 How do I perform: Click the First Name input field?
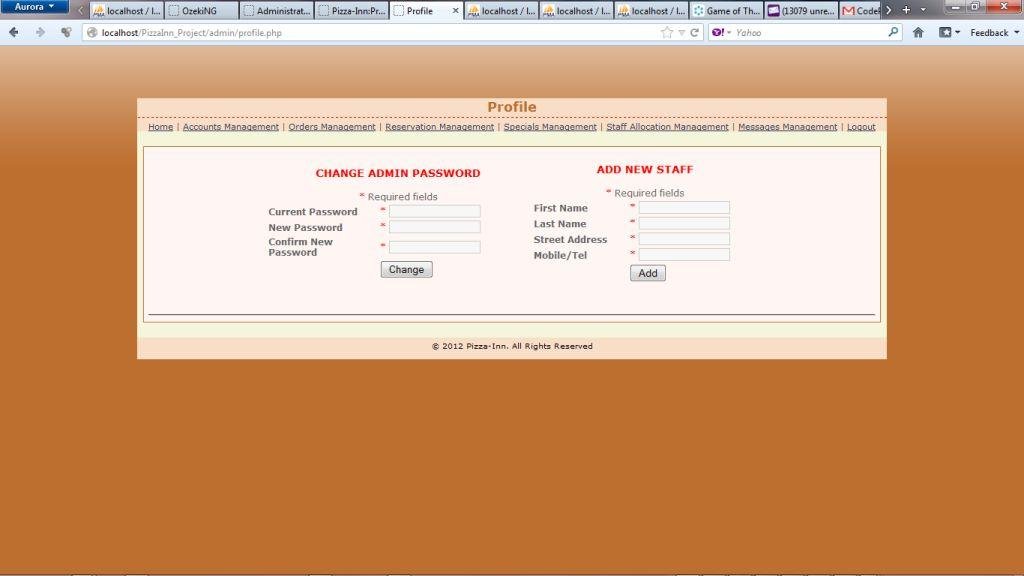683,207
